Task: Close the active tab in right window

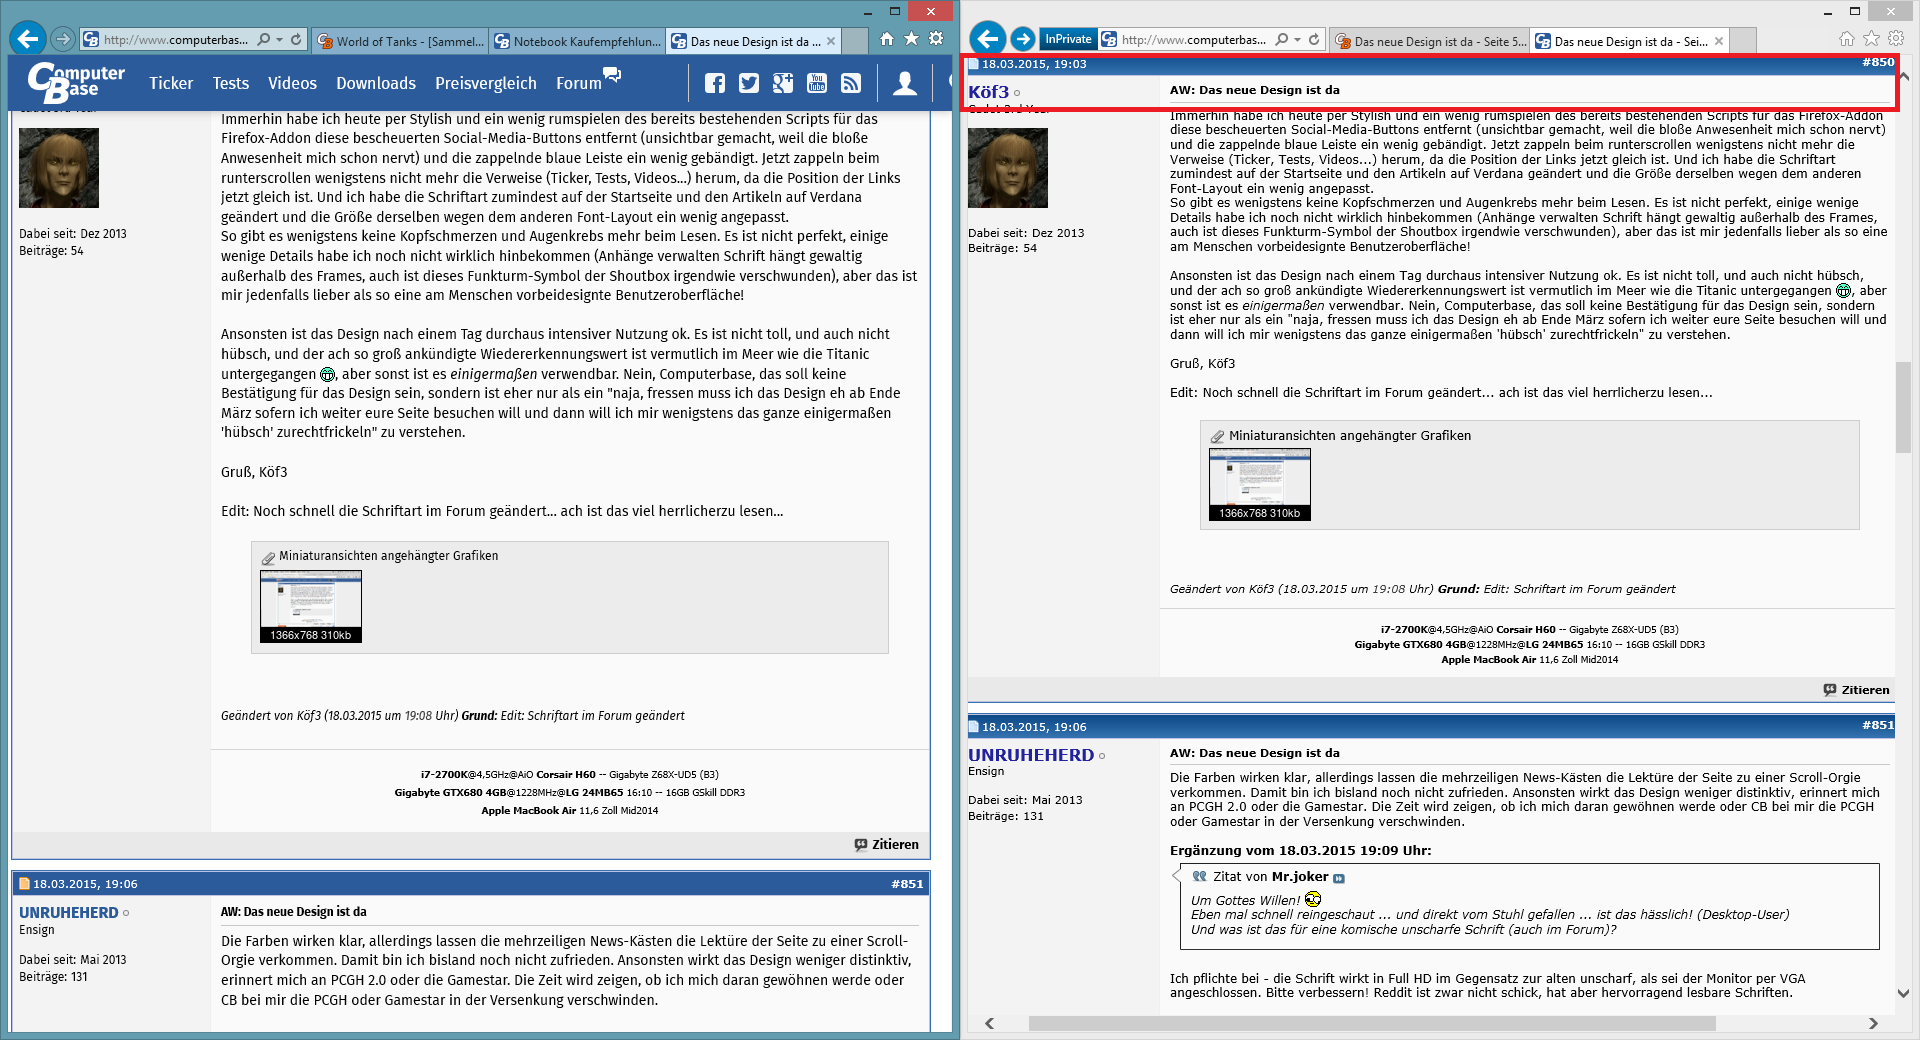Action: [x=1719, y=41]
